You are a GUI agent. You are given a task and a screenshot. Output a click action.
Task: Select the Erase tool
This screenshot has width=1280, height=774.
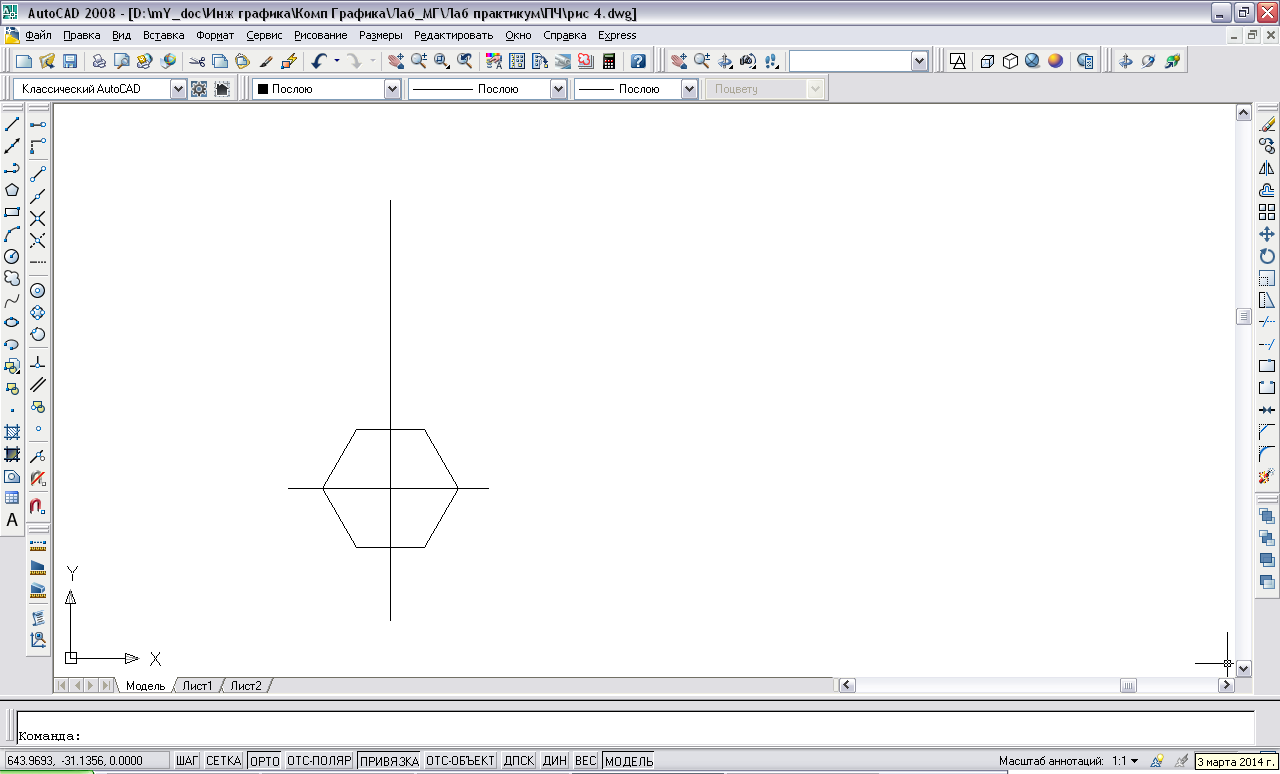(x=1267, y=124)
